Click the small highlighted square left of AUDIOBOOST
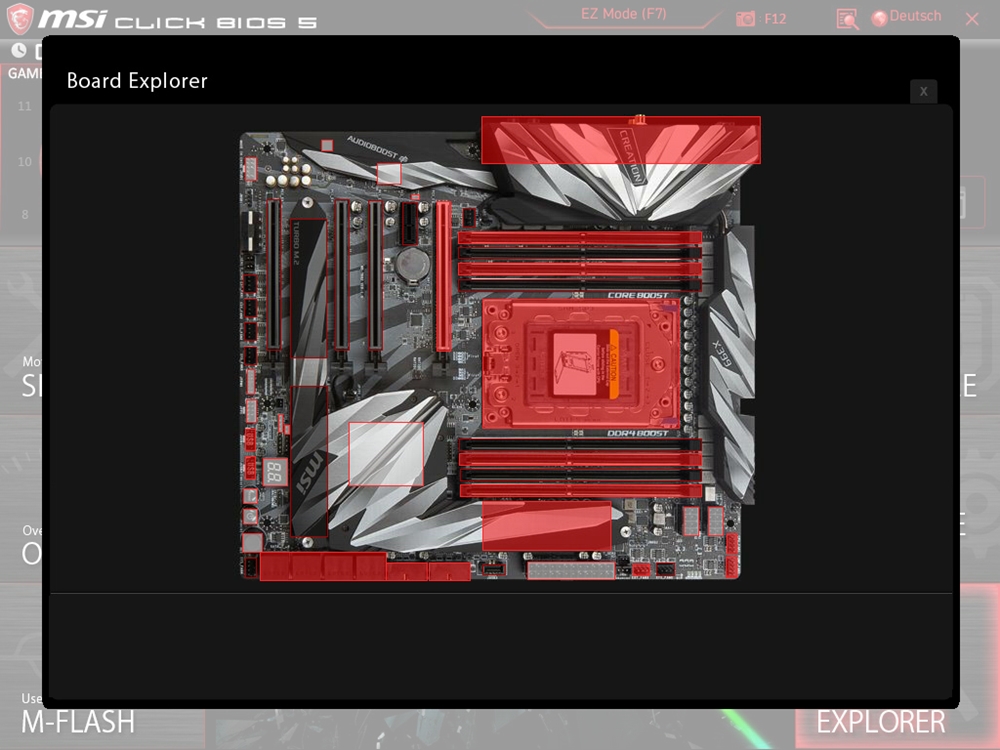The image size is (1000, 750). [x=327, y=145]
